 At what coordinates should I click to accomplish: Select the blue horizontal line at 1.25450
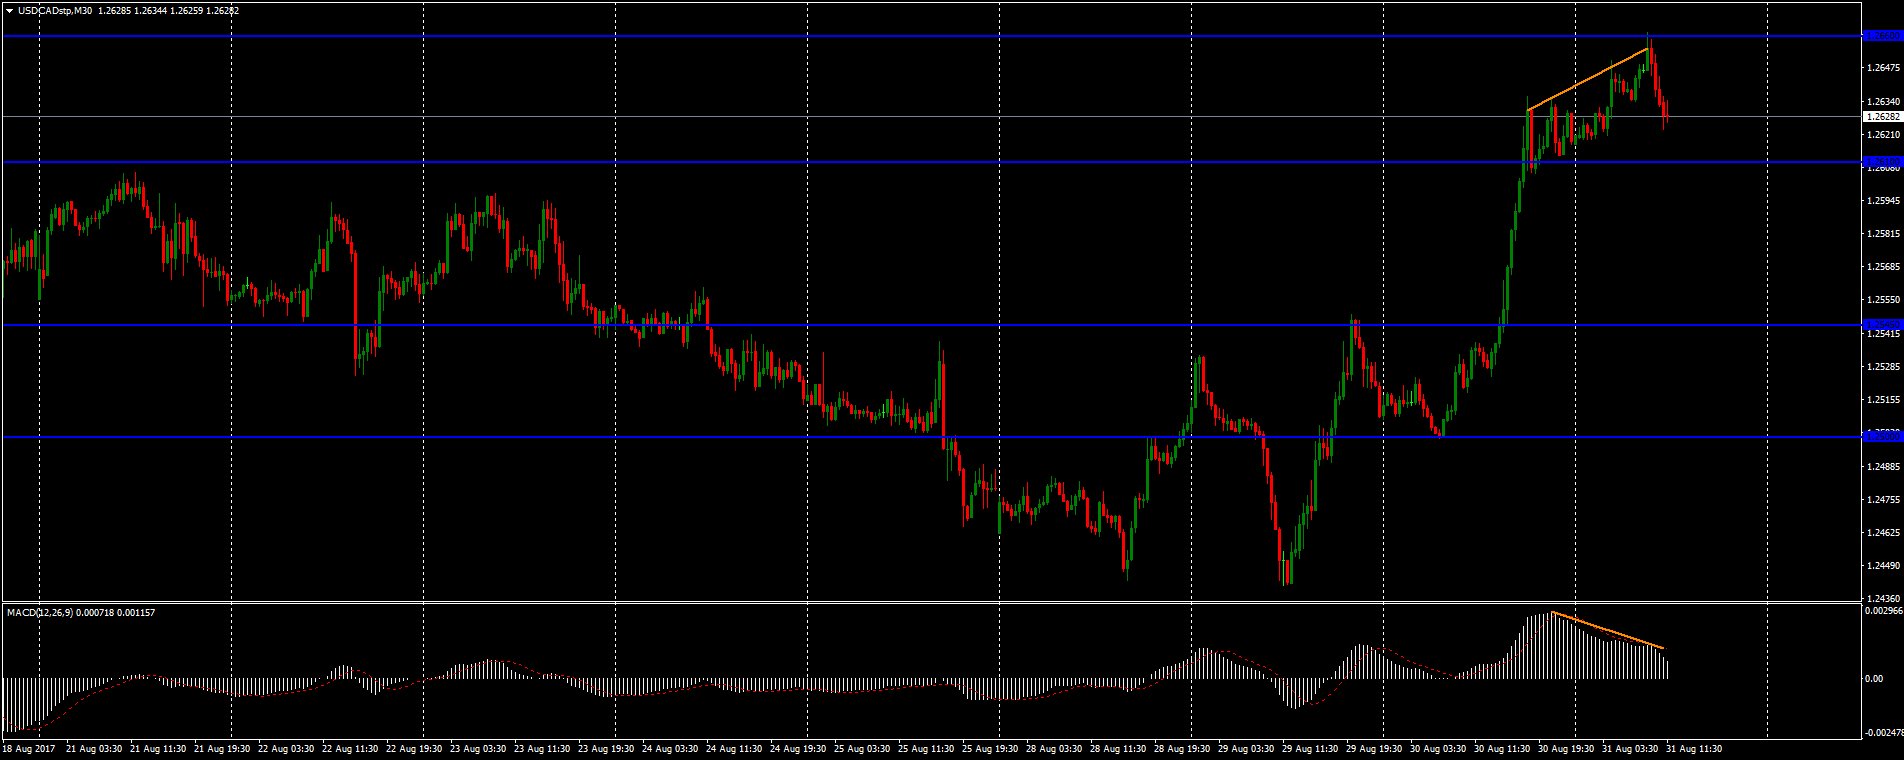(930, 325)
